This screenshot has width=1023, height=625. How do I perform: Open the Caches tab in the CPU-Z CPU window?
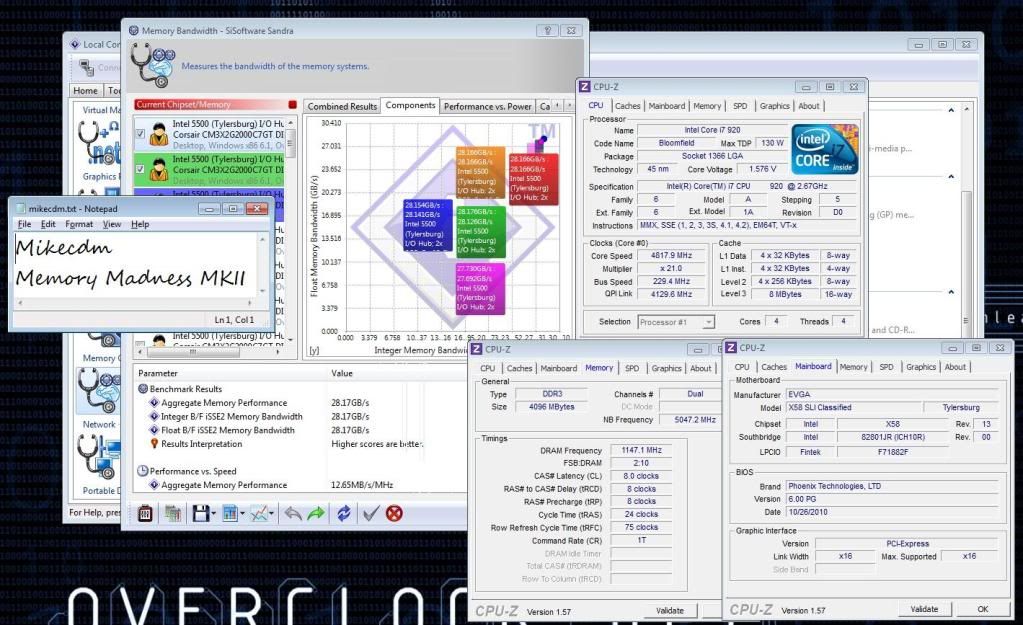point(628,106)
